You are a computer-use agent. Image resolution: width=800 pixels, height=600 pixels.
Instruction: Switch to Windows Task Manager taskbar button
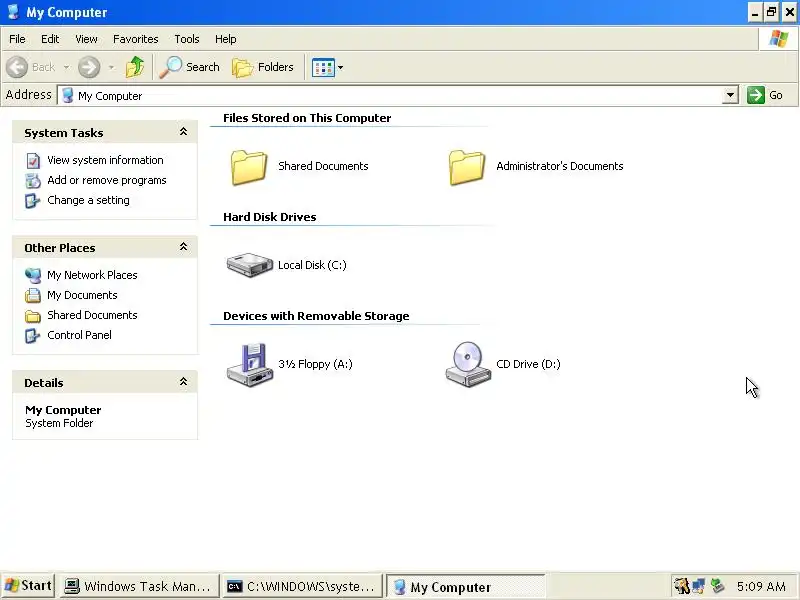138,586
